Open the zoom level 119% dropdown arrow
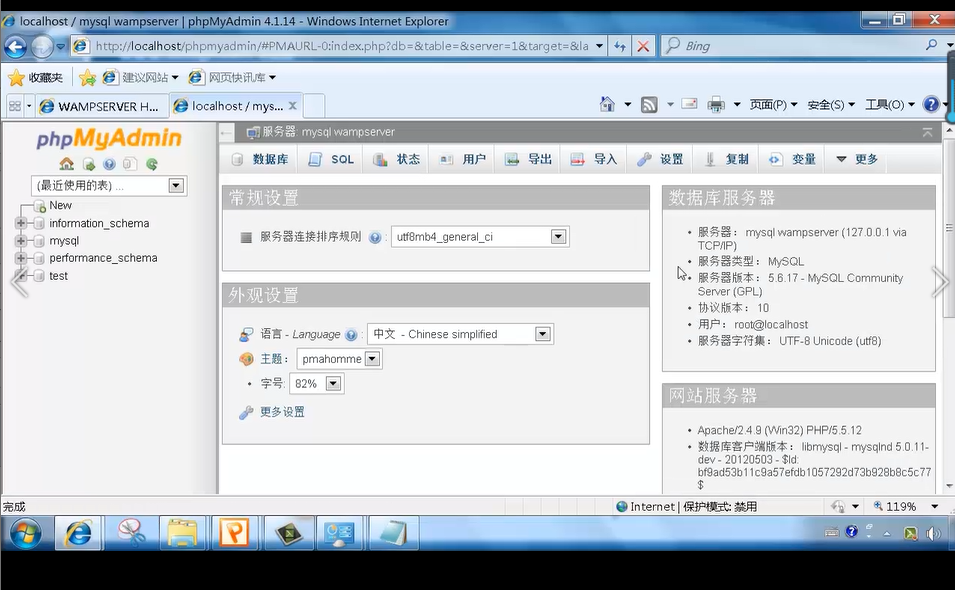955x590 pixels. coord(934,507)
